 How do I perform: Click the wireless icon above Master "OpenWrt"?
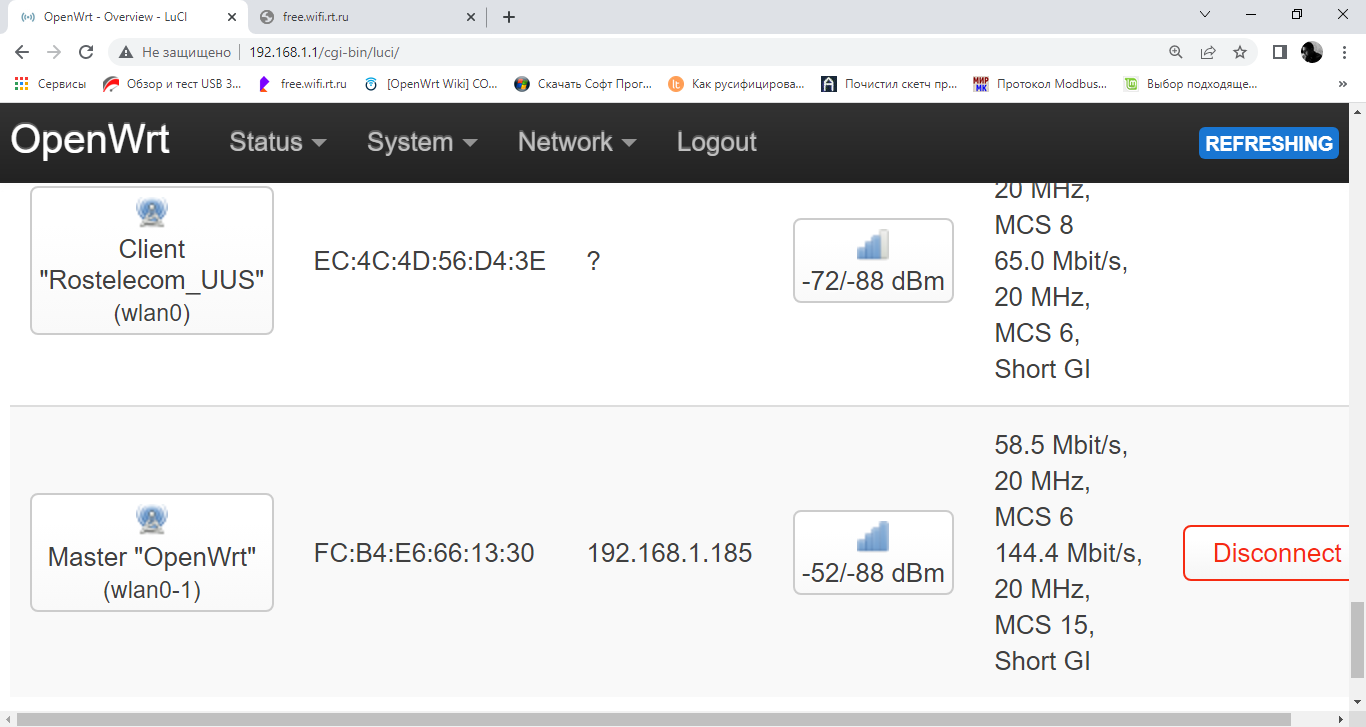pos(152,518)
